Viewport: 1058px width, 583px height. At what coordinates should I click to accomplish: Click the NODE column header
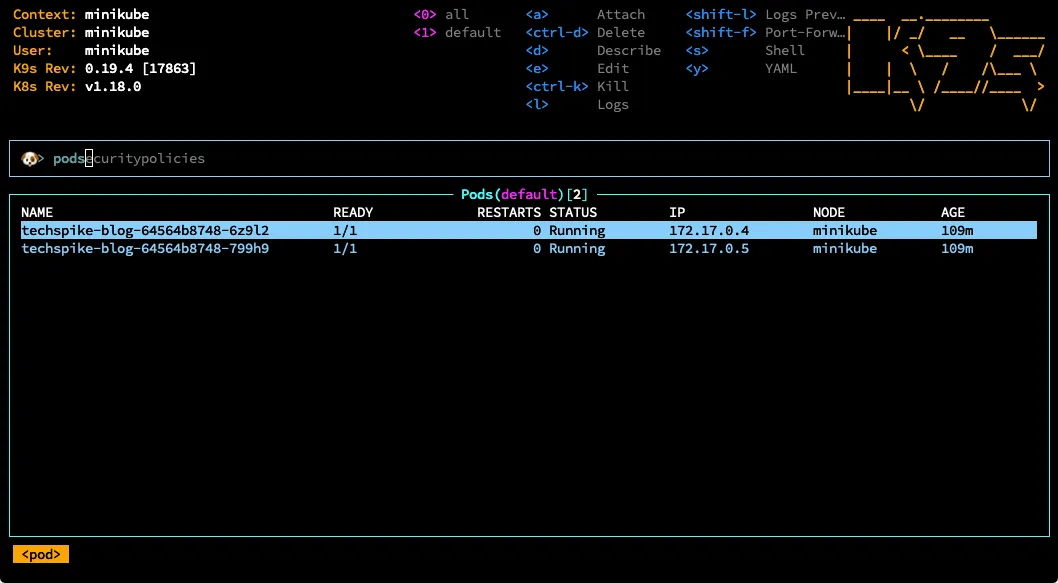[x=829, y=213]
